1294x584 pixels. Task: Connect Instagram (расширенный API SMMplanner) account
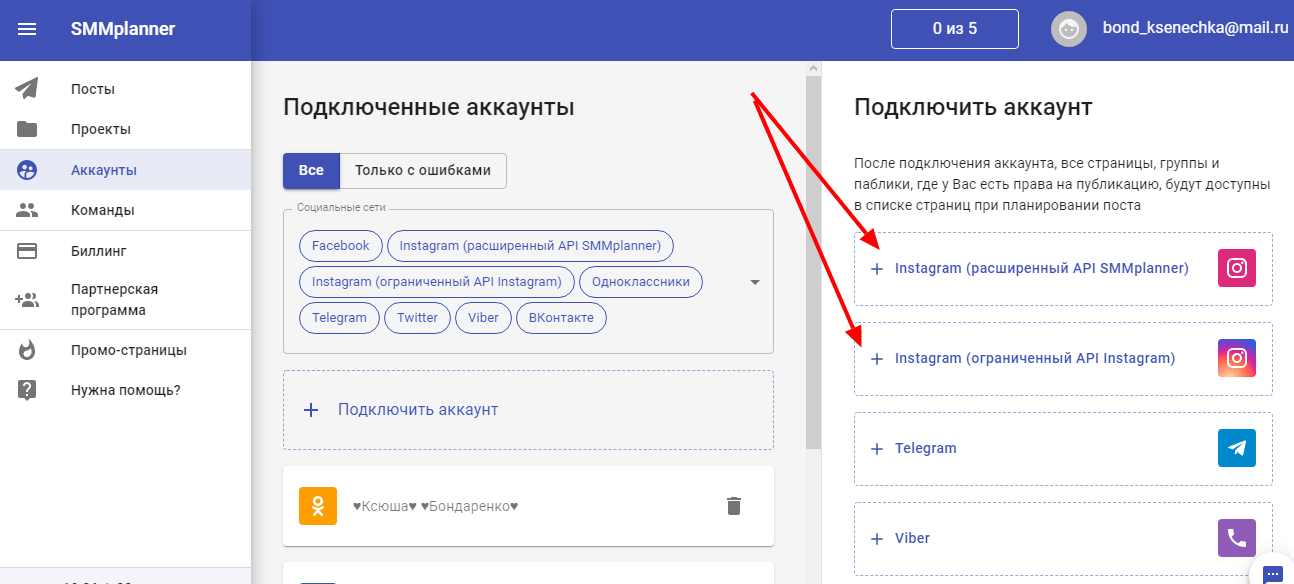coord(1063,269)
